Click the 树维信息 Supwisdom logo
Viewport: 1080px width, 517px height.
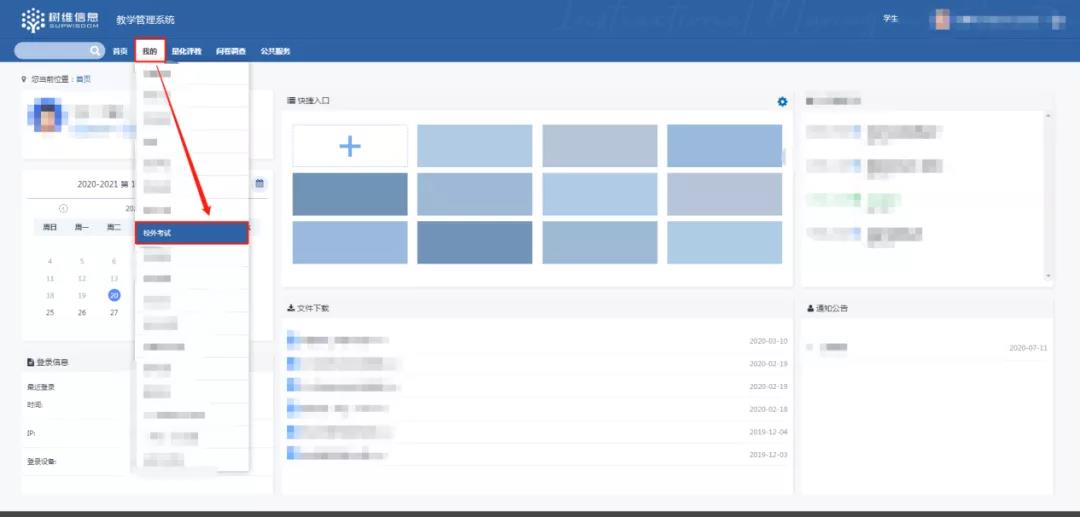pos(61,20)
